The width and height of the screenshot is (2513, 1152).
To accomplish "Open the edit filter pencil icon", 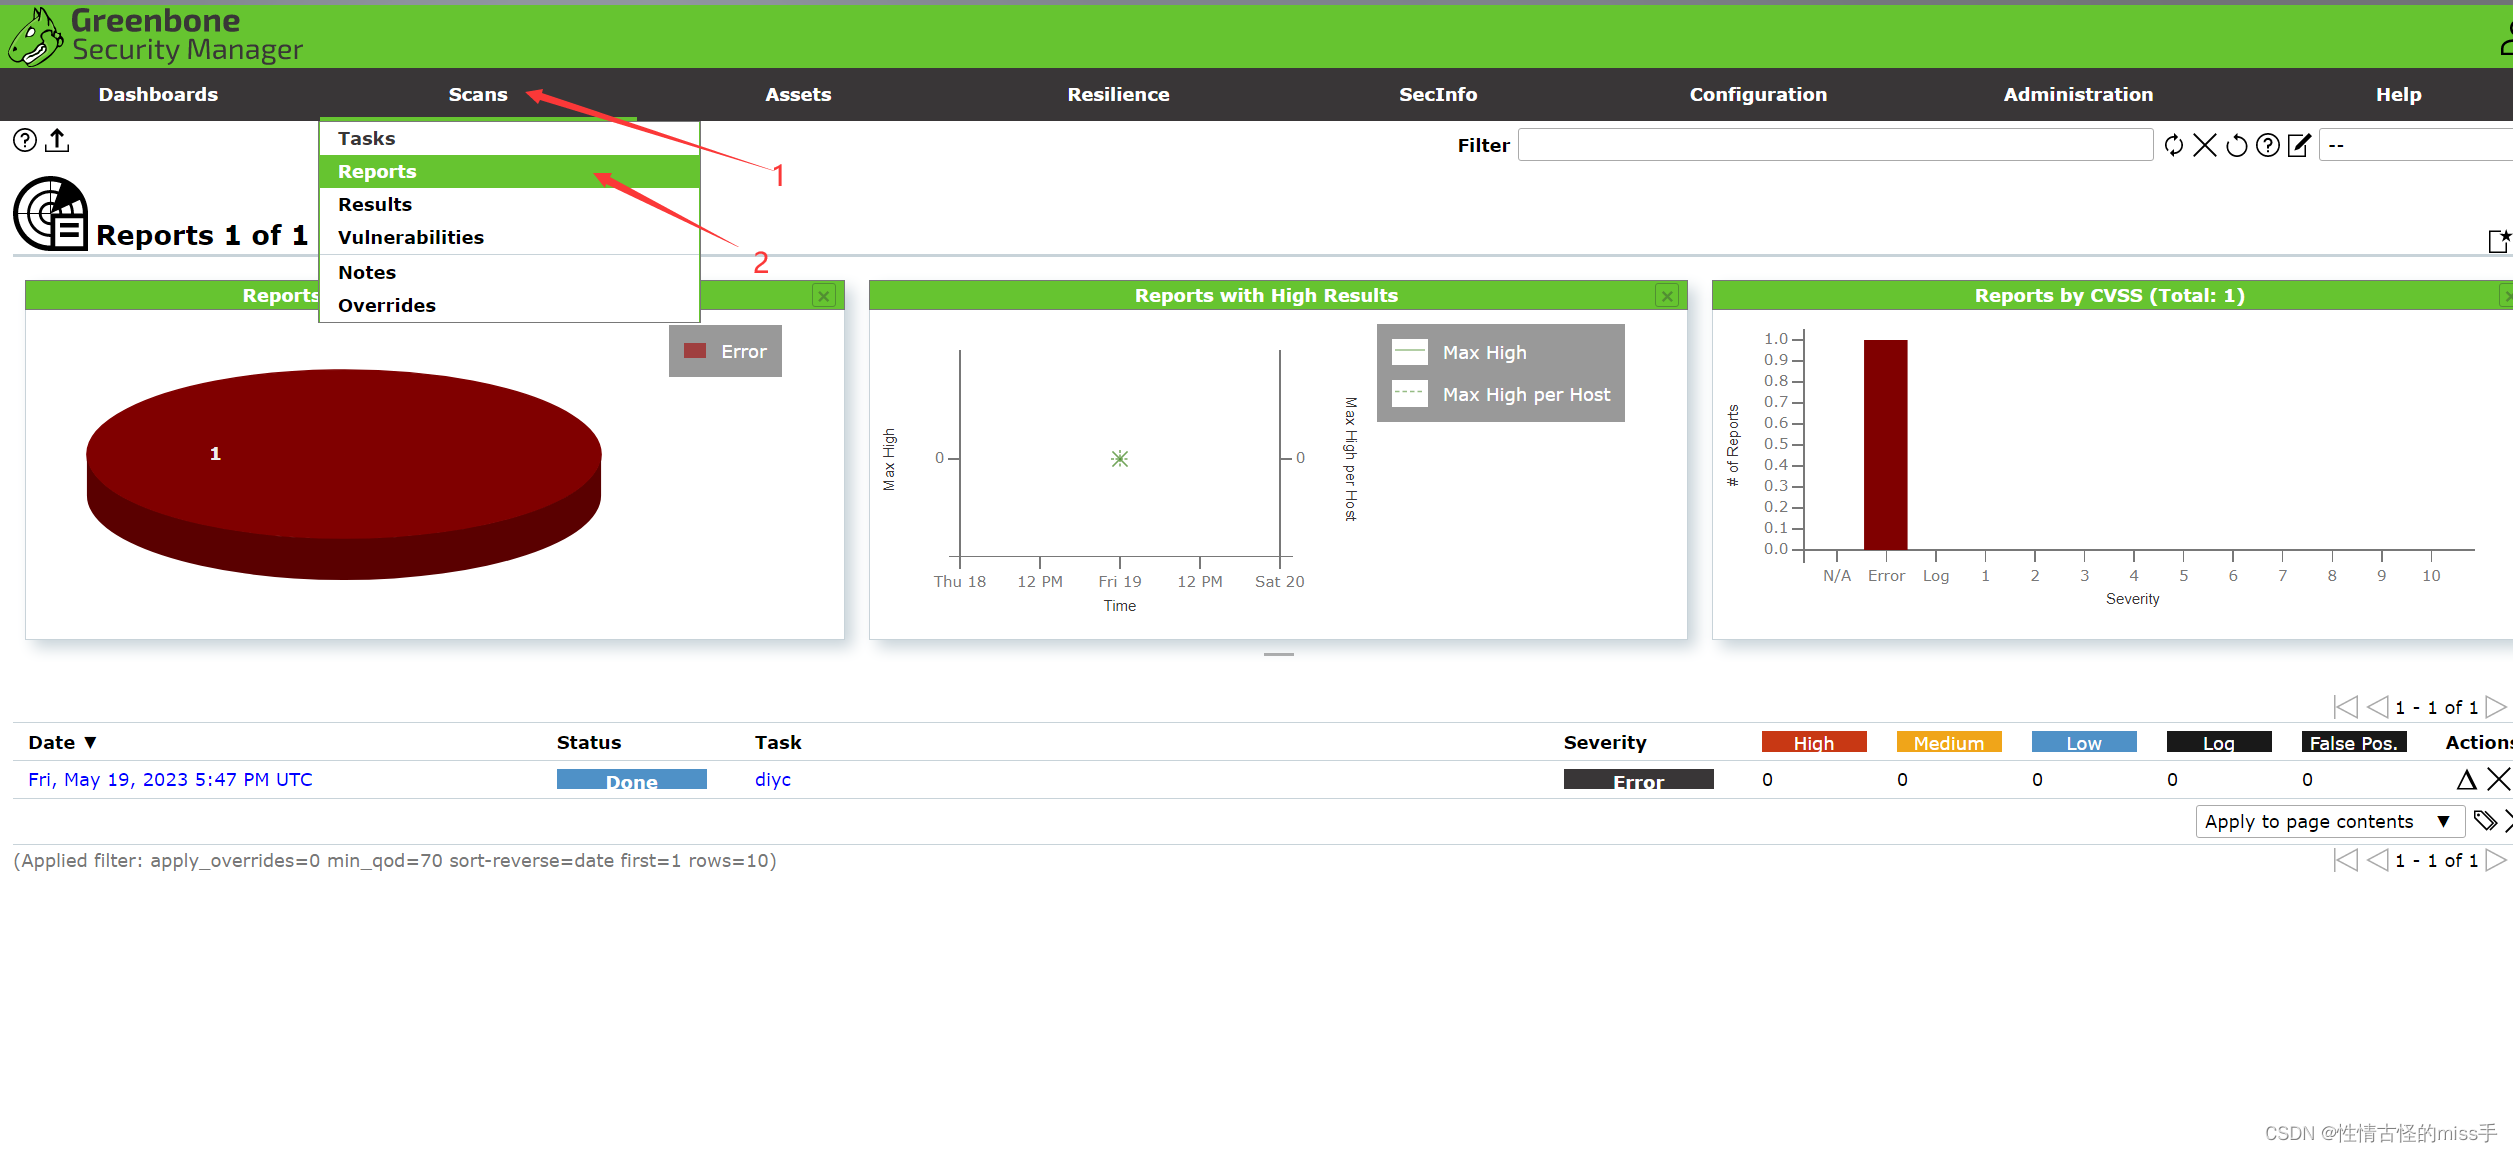I will [2299, 146].
